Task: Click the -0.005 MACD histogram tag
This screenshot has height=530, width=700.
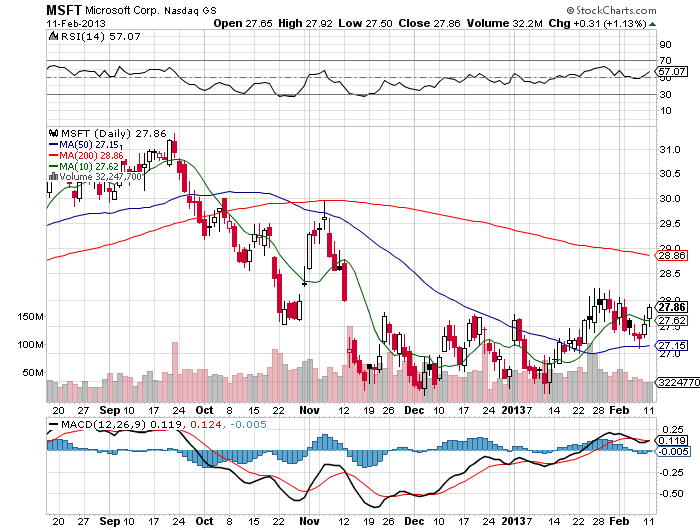Action: 670,450
